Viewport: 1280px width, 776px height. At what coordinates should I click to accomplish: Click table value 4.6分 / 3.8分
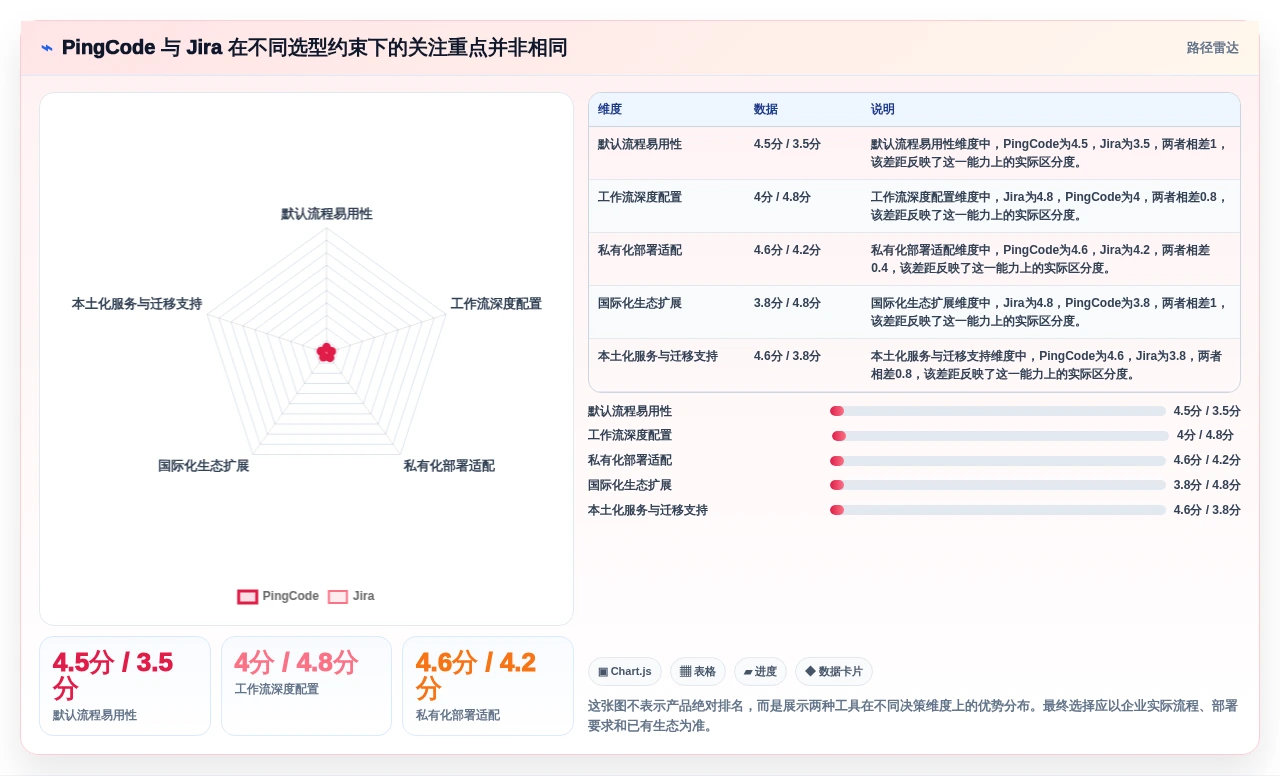pyautogui.click(x=787, y=356)
